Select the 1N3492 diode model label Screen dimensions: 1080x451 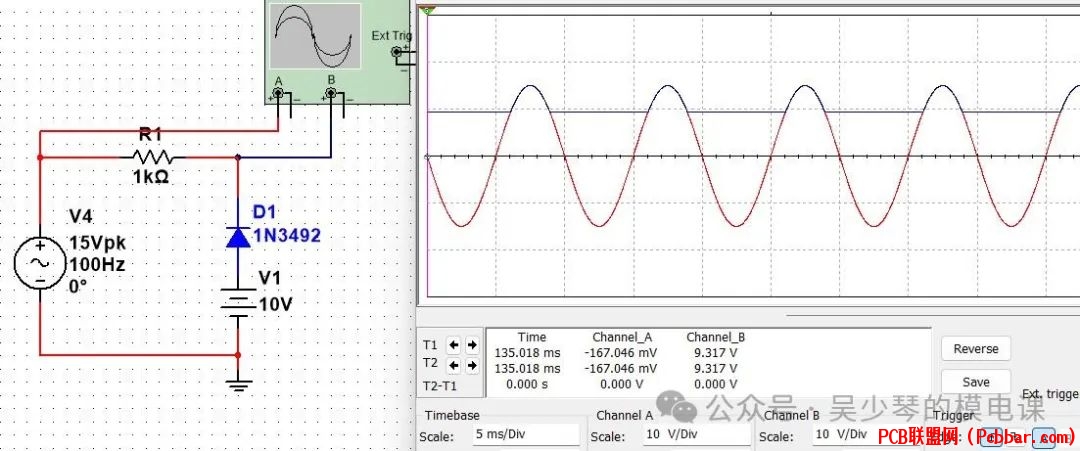[x=287, y=236]
